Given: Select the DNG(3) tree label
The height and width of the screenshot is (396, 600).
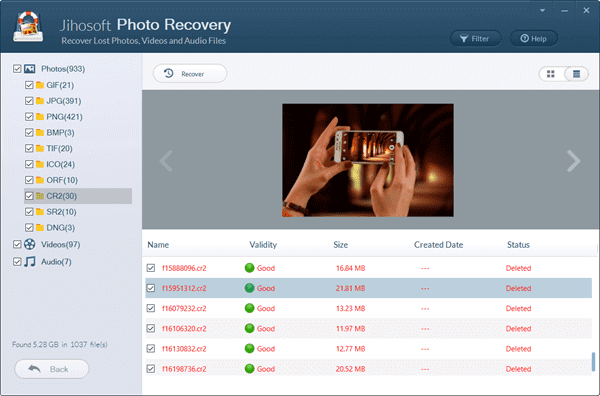Looking at the screenshot, I should point(60,228).
